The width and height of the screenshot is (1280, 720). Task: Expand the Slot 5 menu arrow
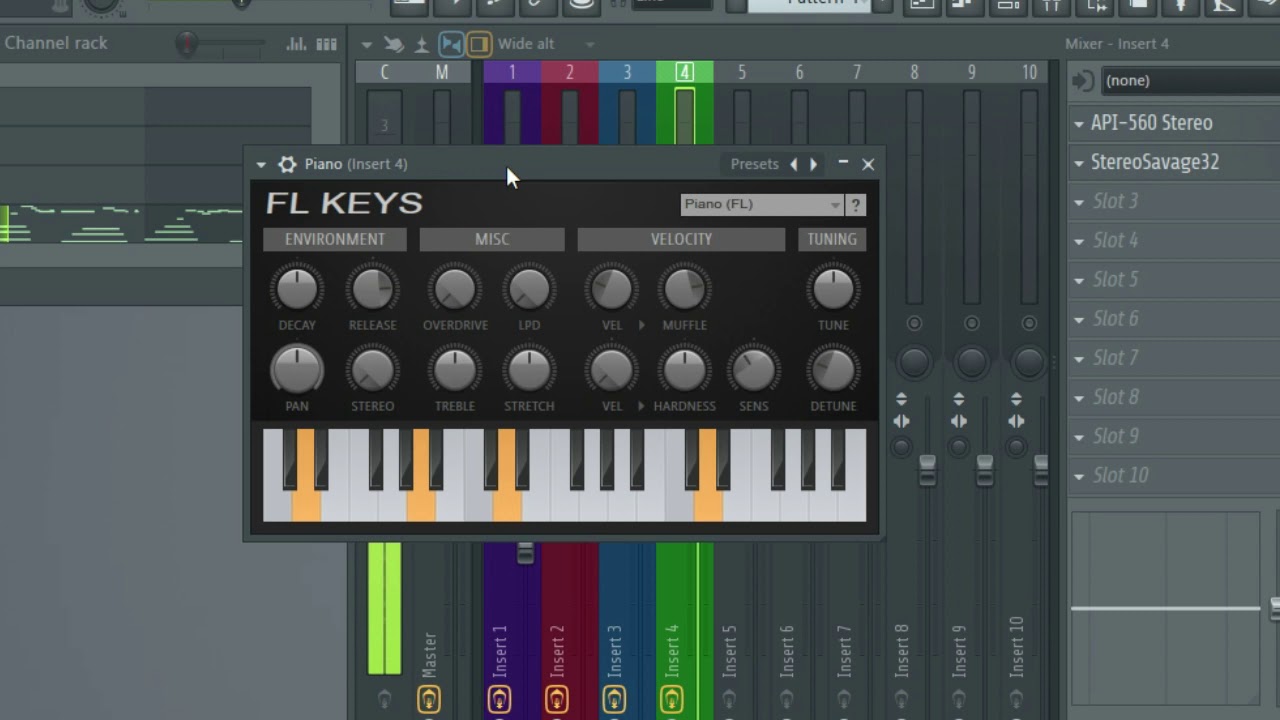[x=1079, y=280]
